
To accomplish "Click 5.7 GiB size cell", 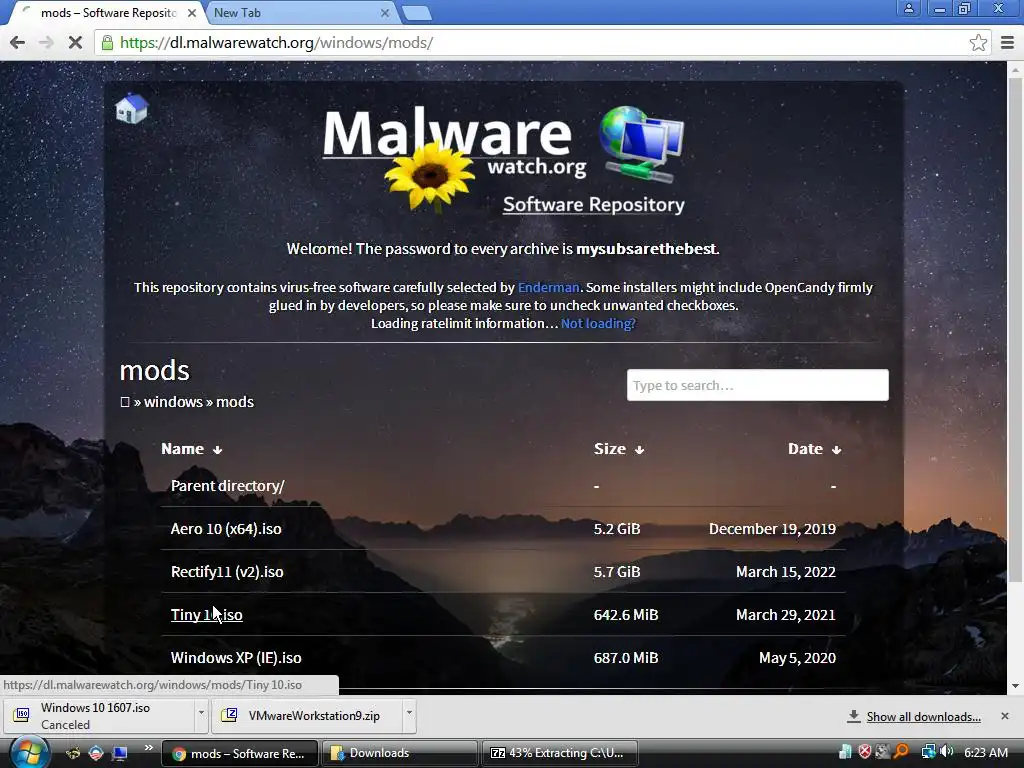I will [x=616, y=572].
